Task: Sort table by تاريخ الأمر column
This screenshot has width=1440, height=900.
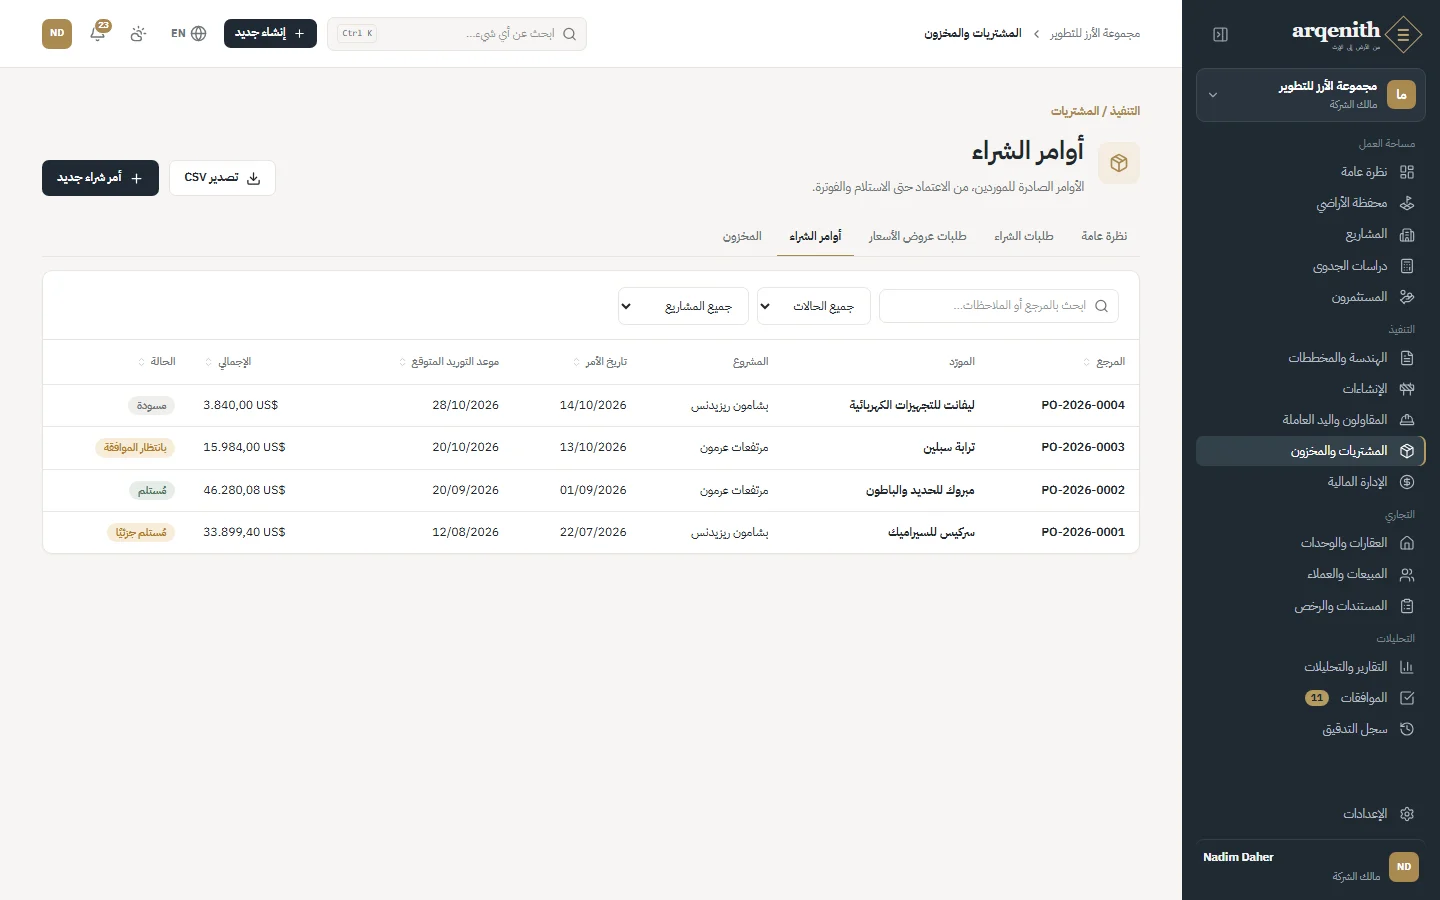Action: click(600, 362)
